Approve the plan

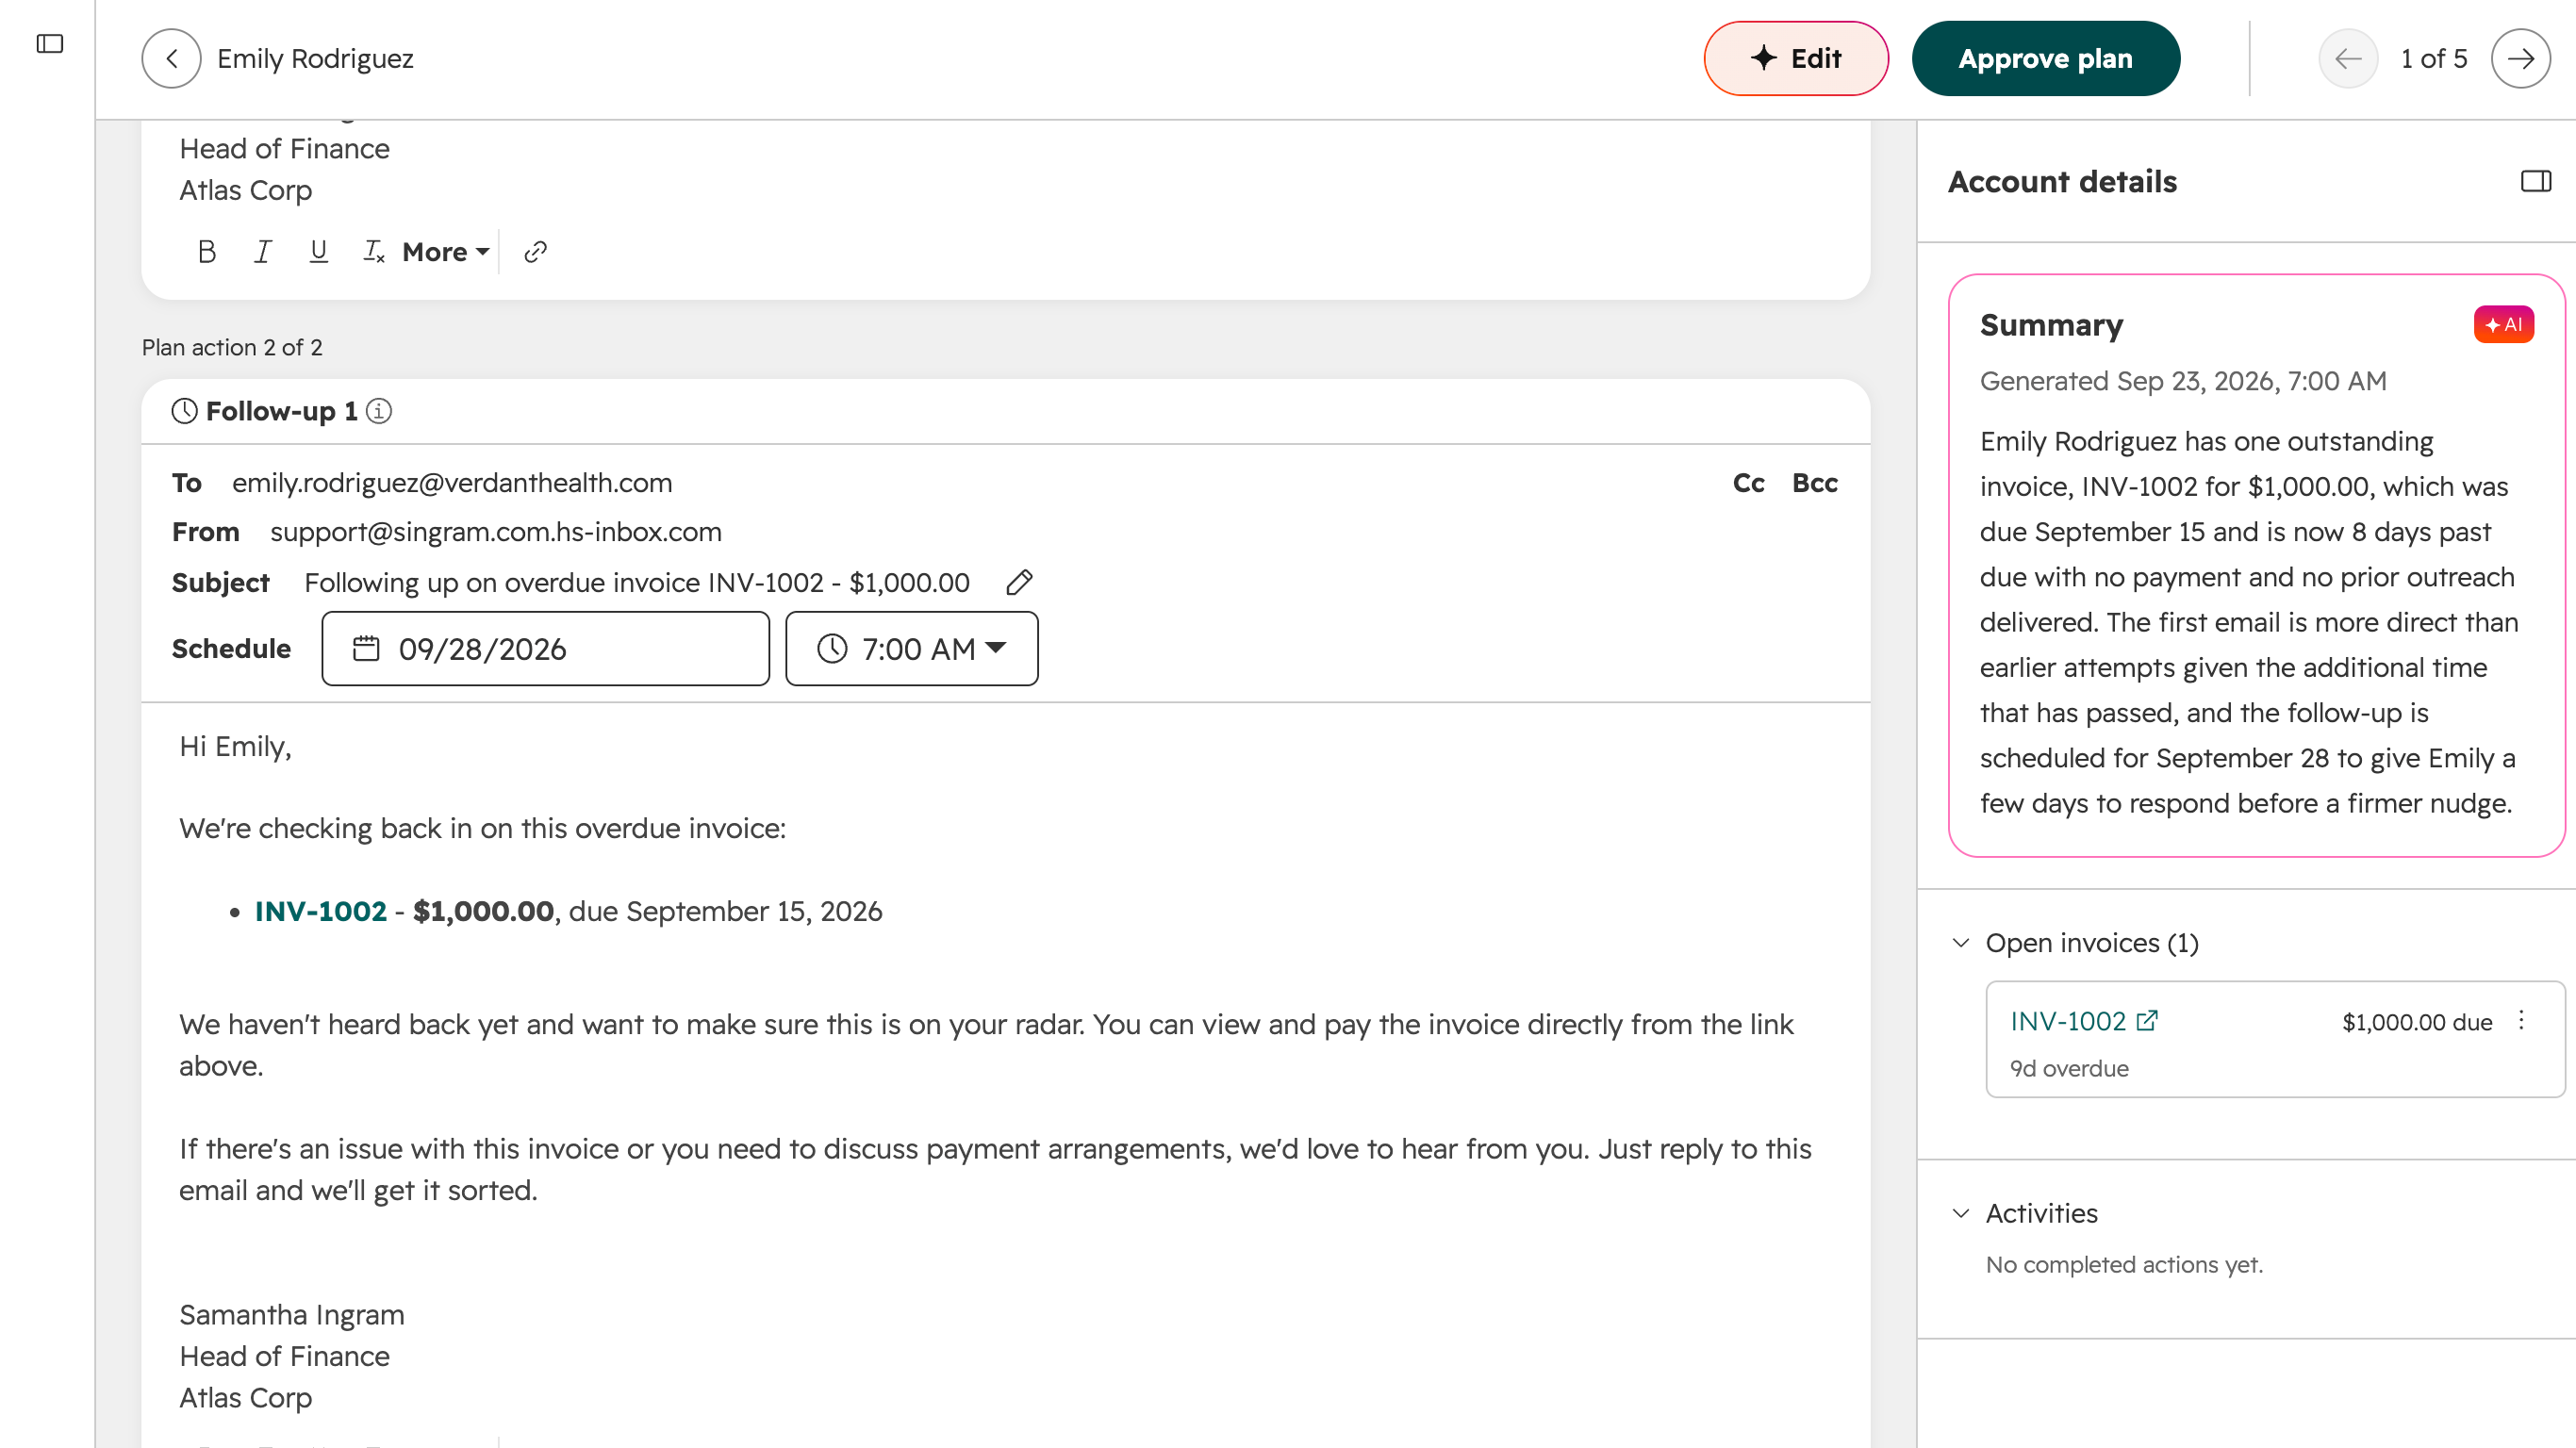coord(2045,58)
